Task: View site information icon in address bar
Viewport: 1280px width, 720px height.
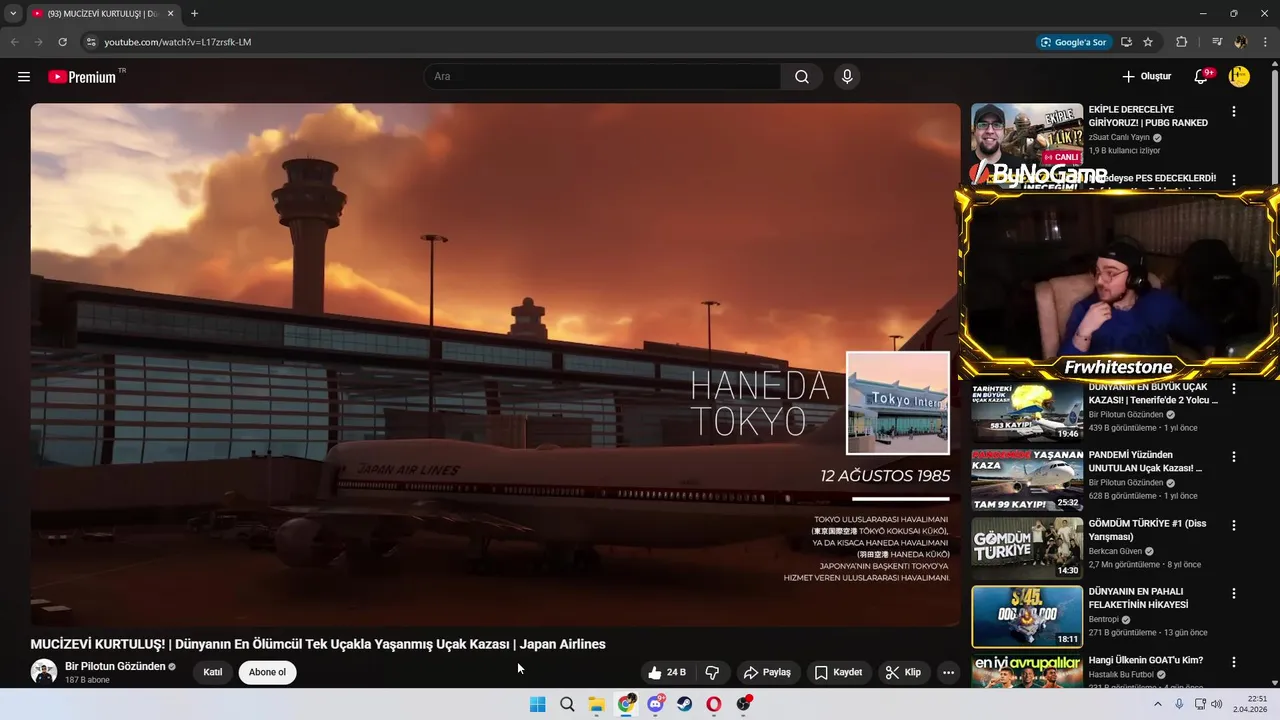Action: 90,42
